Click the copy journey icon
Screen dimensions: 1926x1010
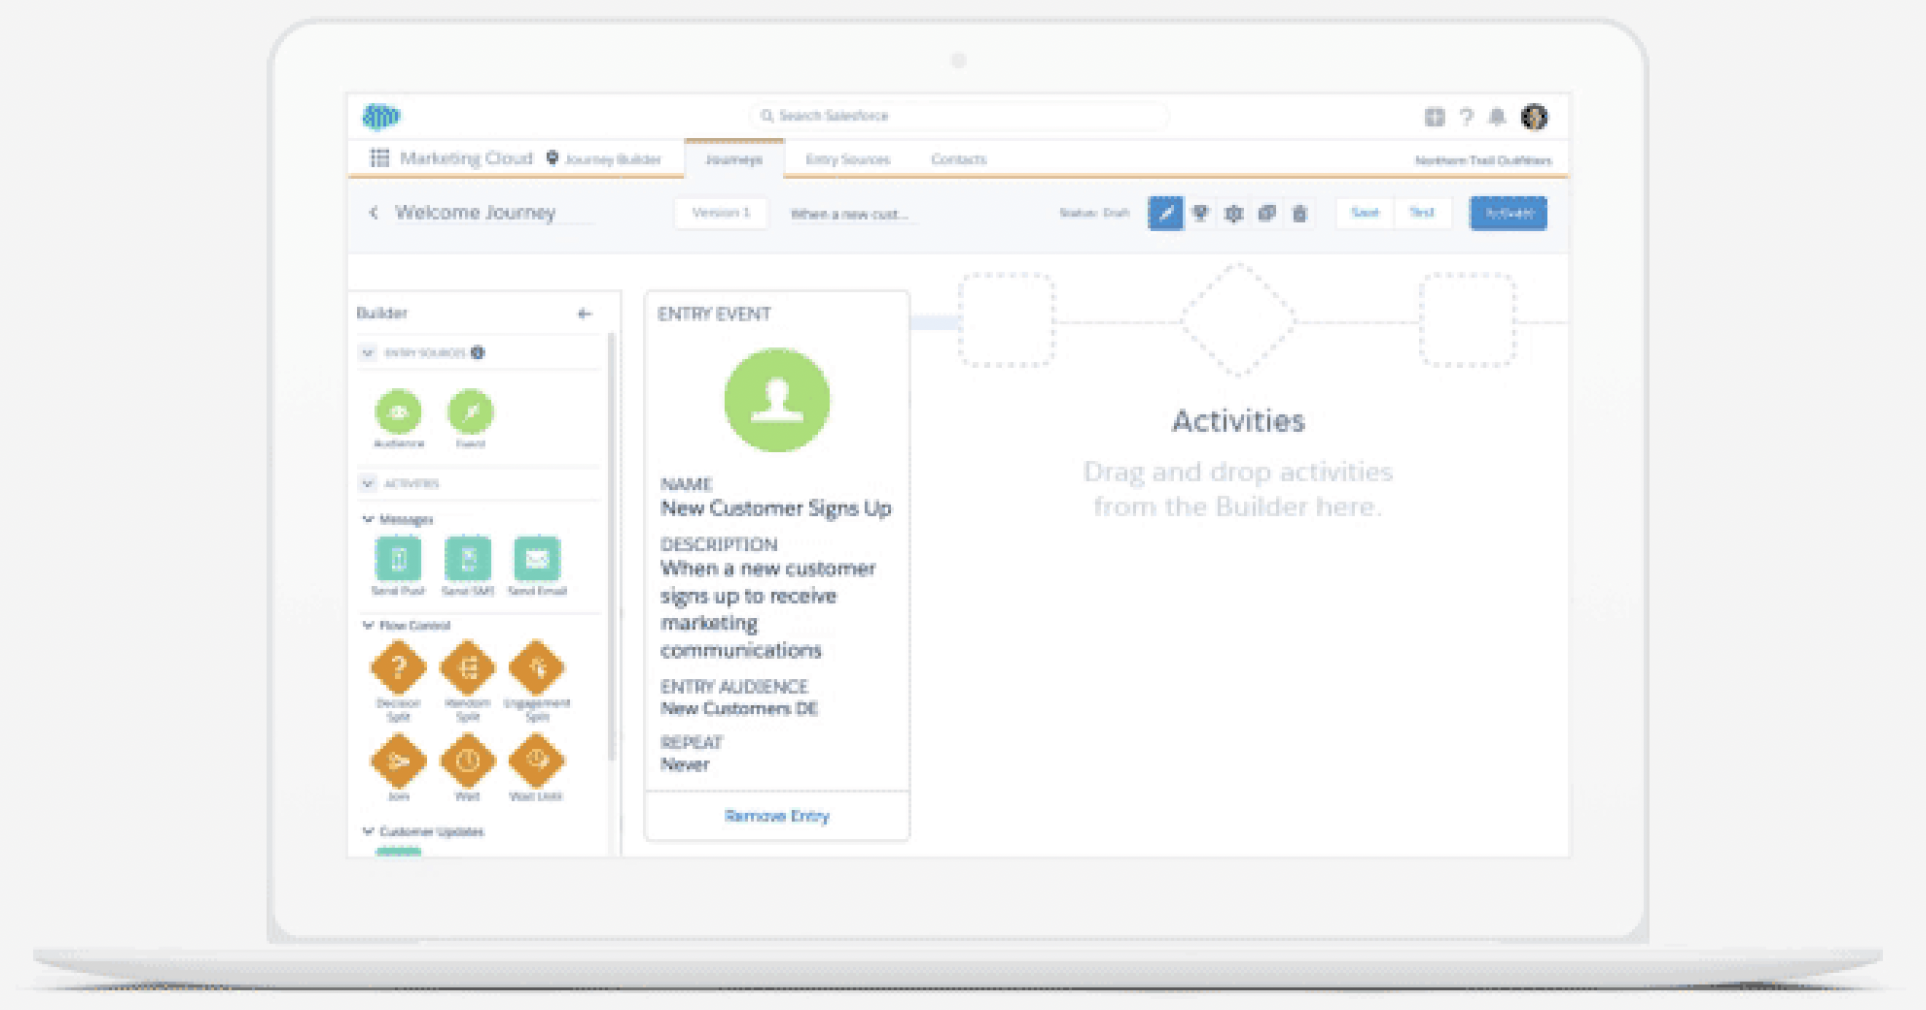1267,213
